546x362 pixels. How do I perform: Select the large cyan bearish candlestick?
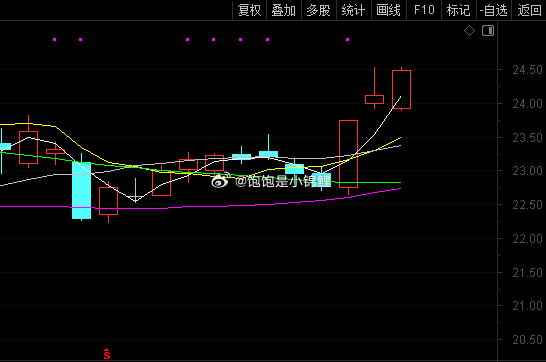[x=81, y=190]
